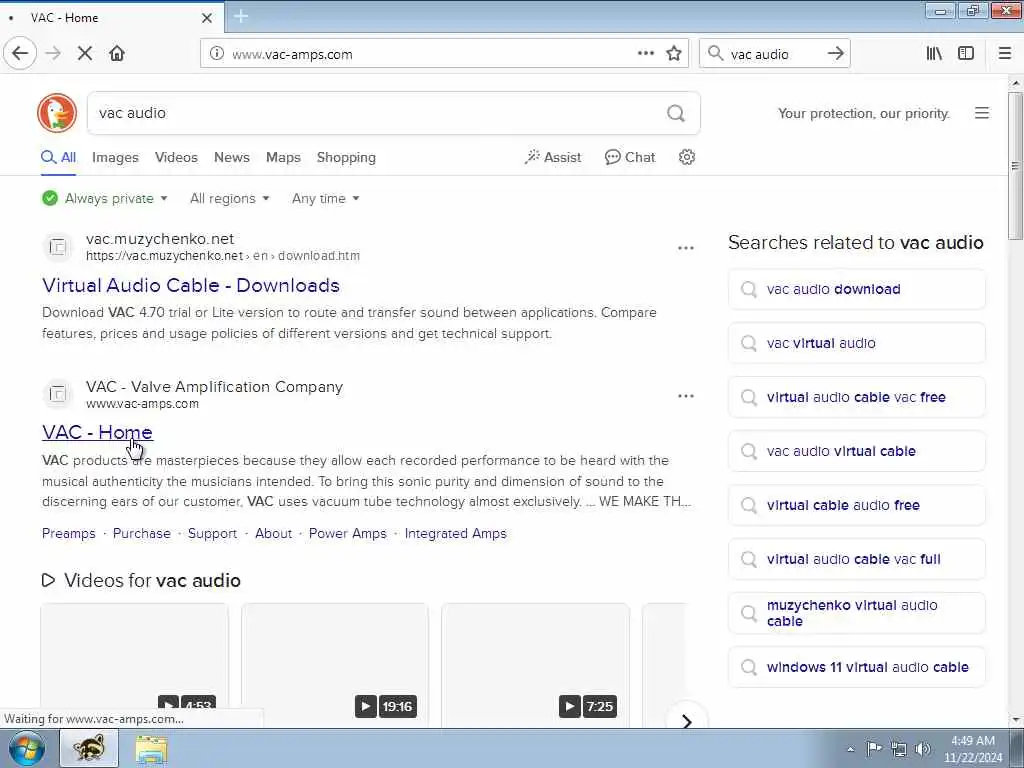Run toolbar search with arrow button
1024x768 pixels.
click(x=835, y=54)
